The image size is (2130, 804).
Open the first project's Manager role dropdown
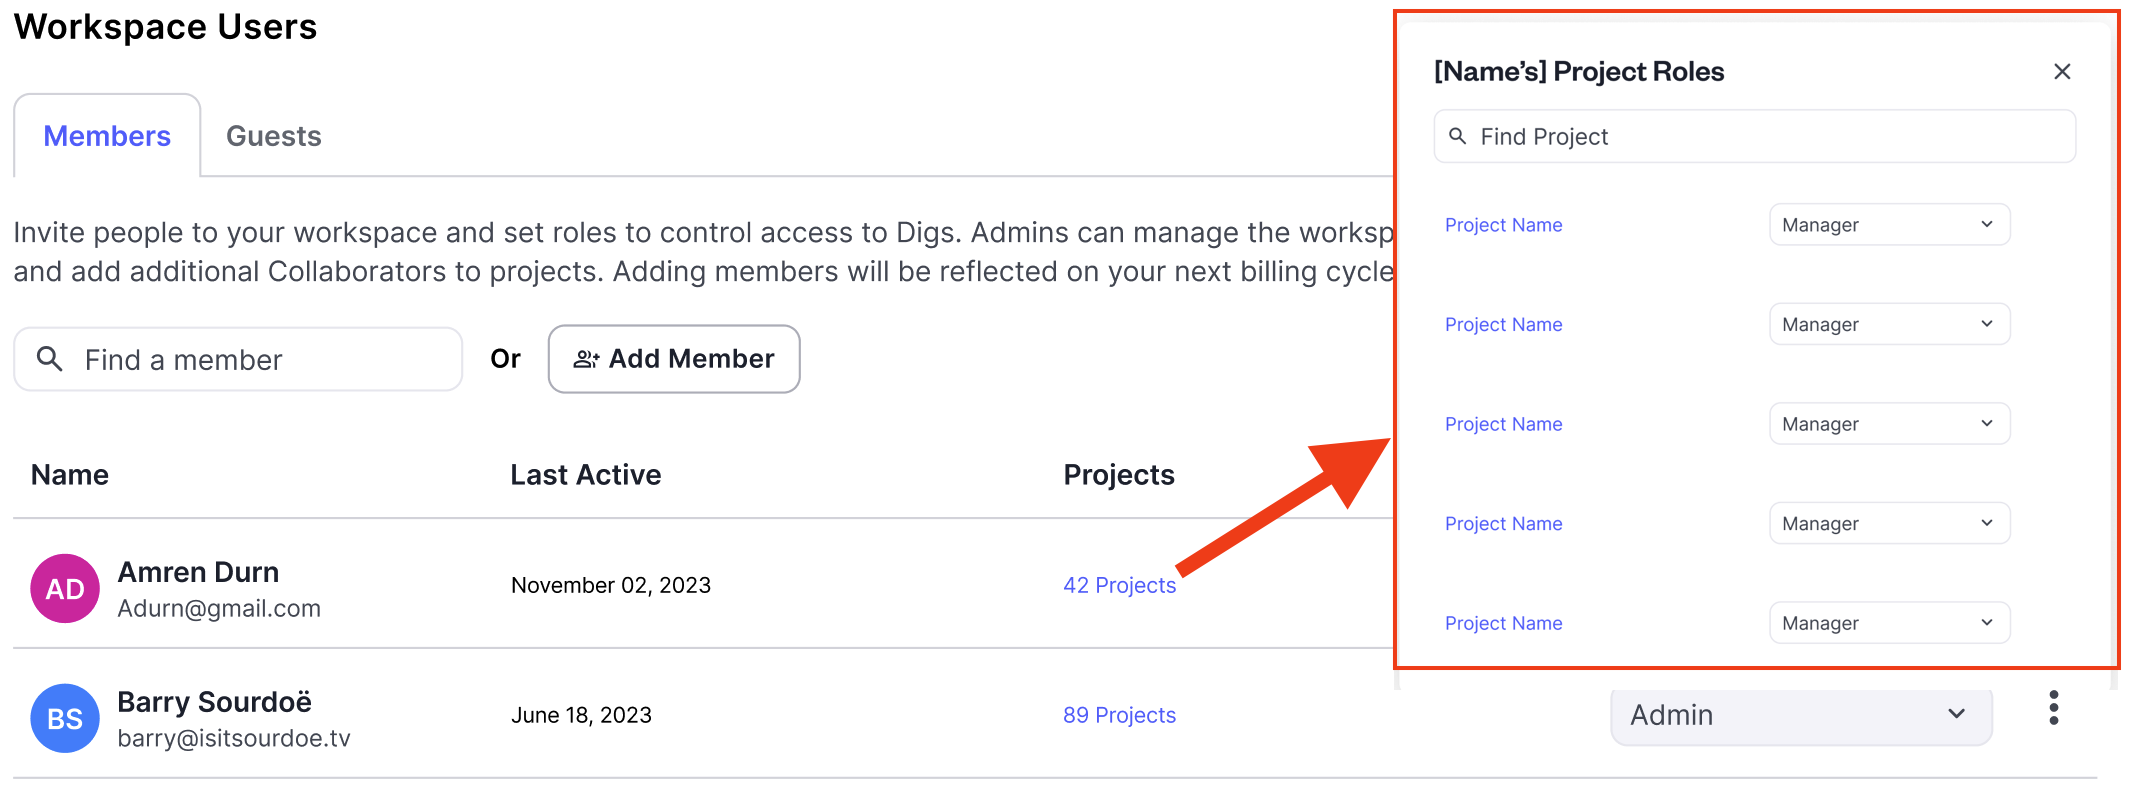click(1889, 225)
